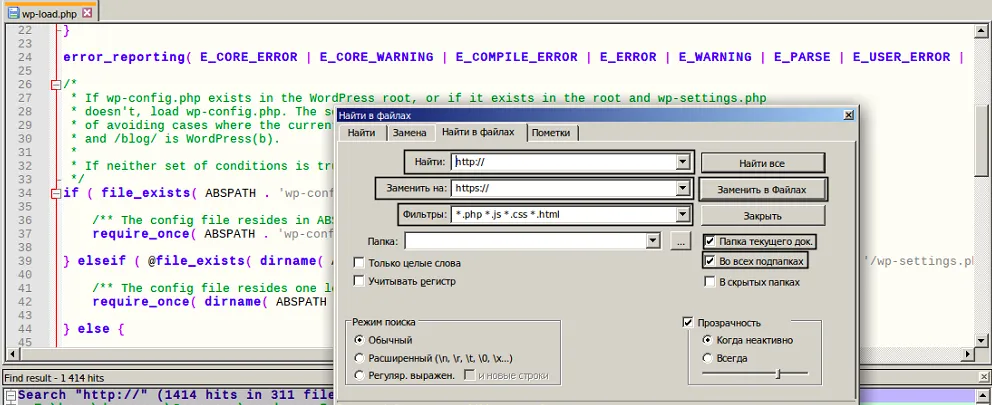Open the Найти field dropdown list
The width and height of the screenshot is (992, 405).
point(683,161)
